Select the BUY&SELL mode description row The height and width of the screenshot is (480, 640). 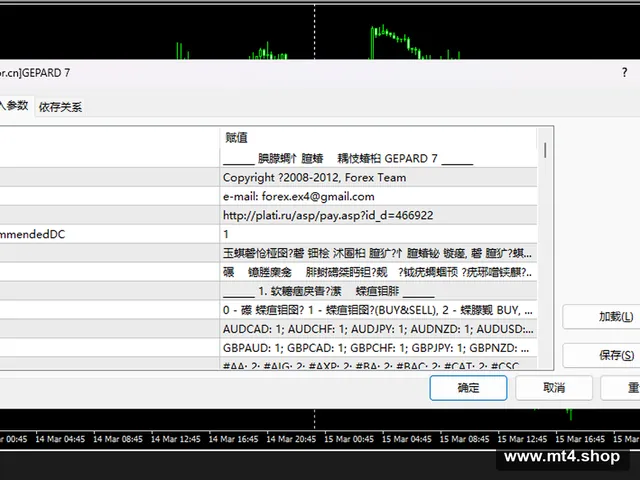point(378,310)
